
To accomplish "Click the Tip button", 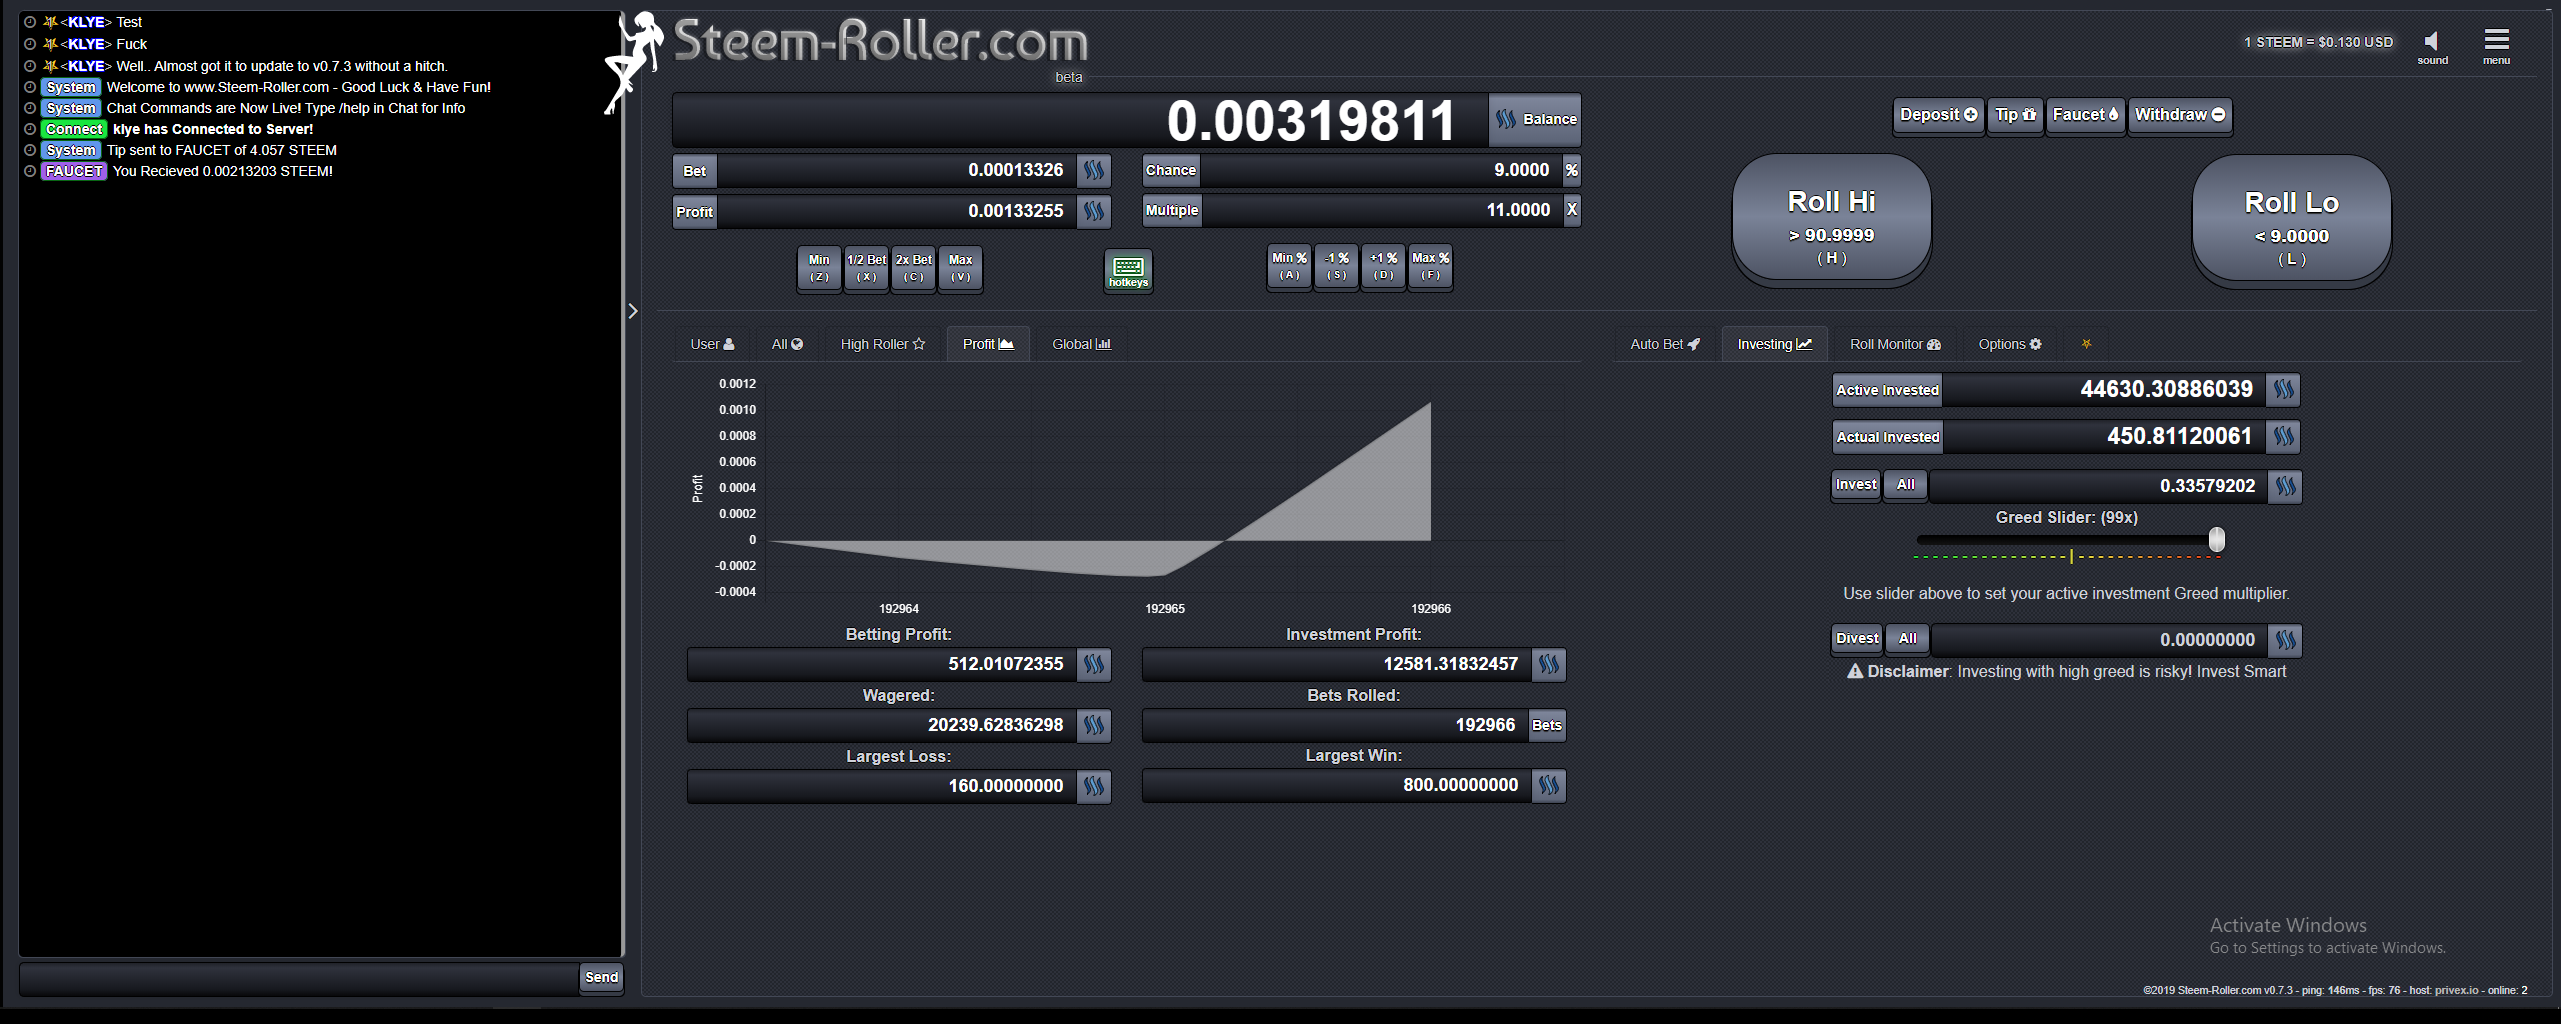I will [x=2015, y=115].
